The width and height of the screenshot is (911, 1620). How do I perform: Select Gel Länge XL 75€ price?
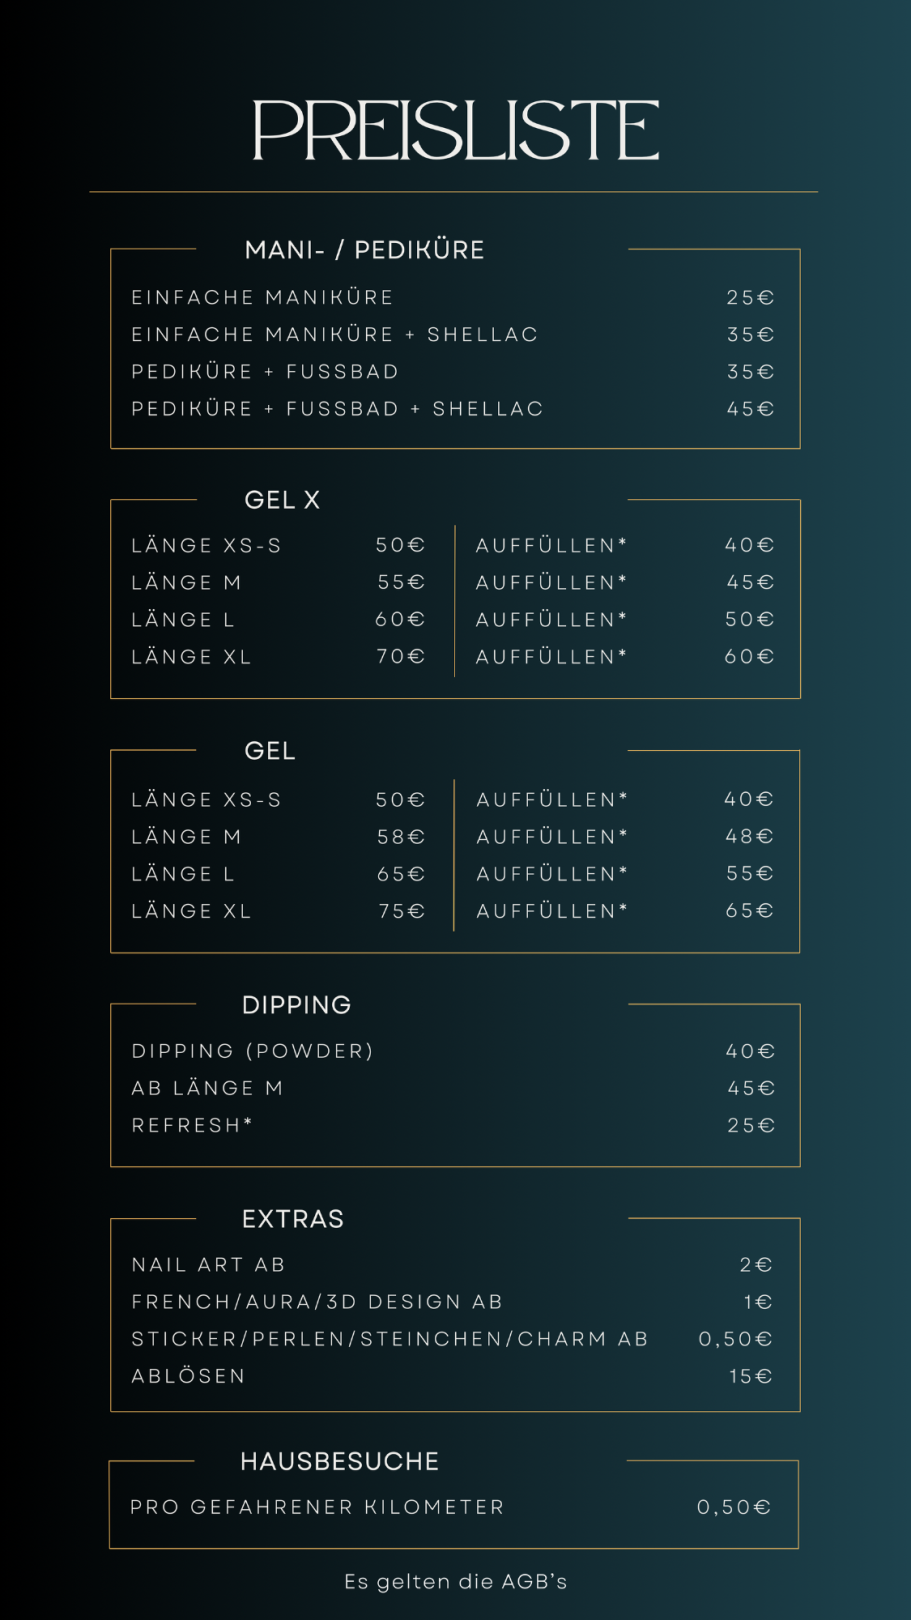pos(401,911)
